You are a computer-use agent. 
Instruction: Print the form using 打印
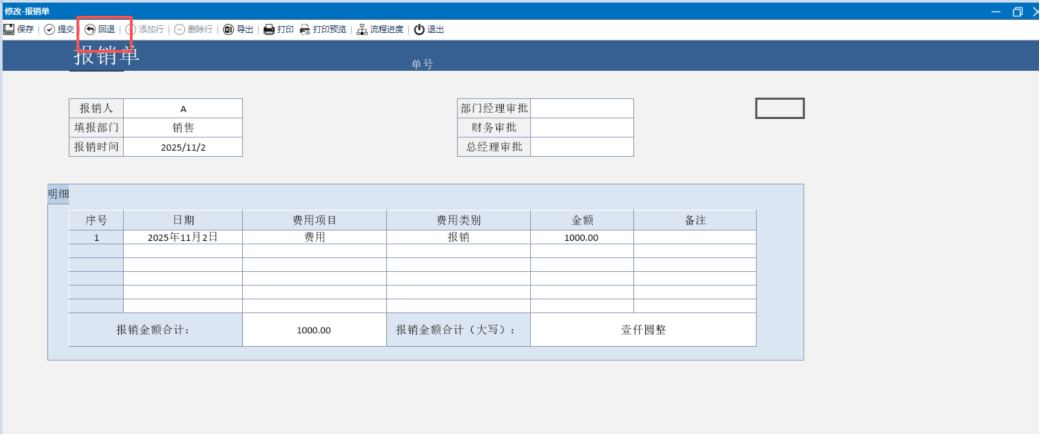coord(279,29)
